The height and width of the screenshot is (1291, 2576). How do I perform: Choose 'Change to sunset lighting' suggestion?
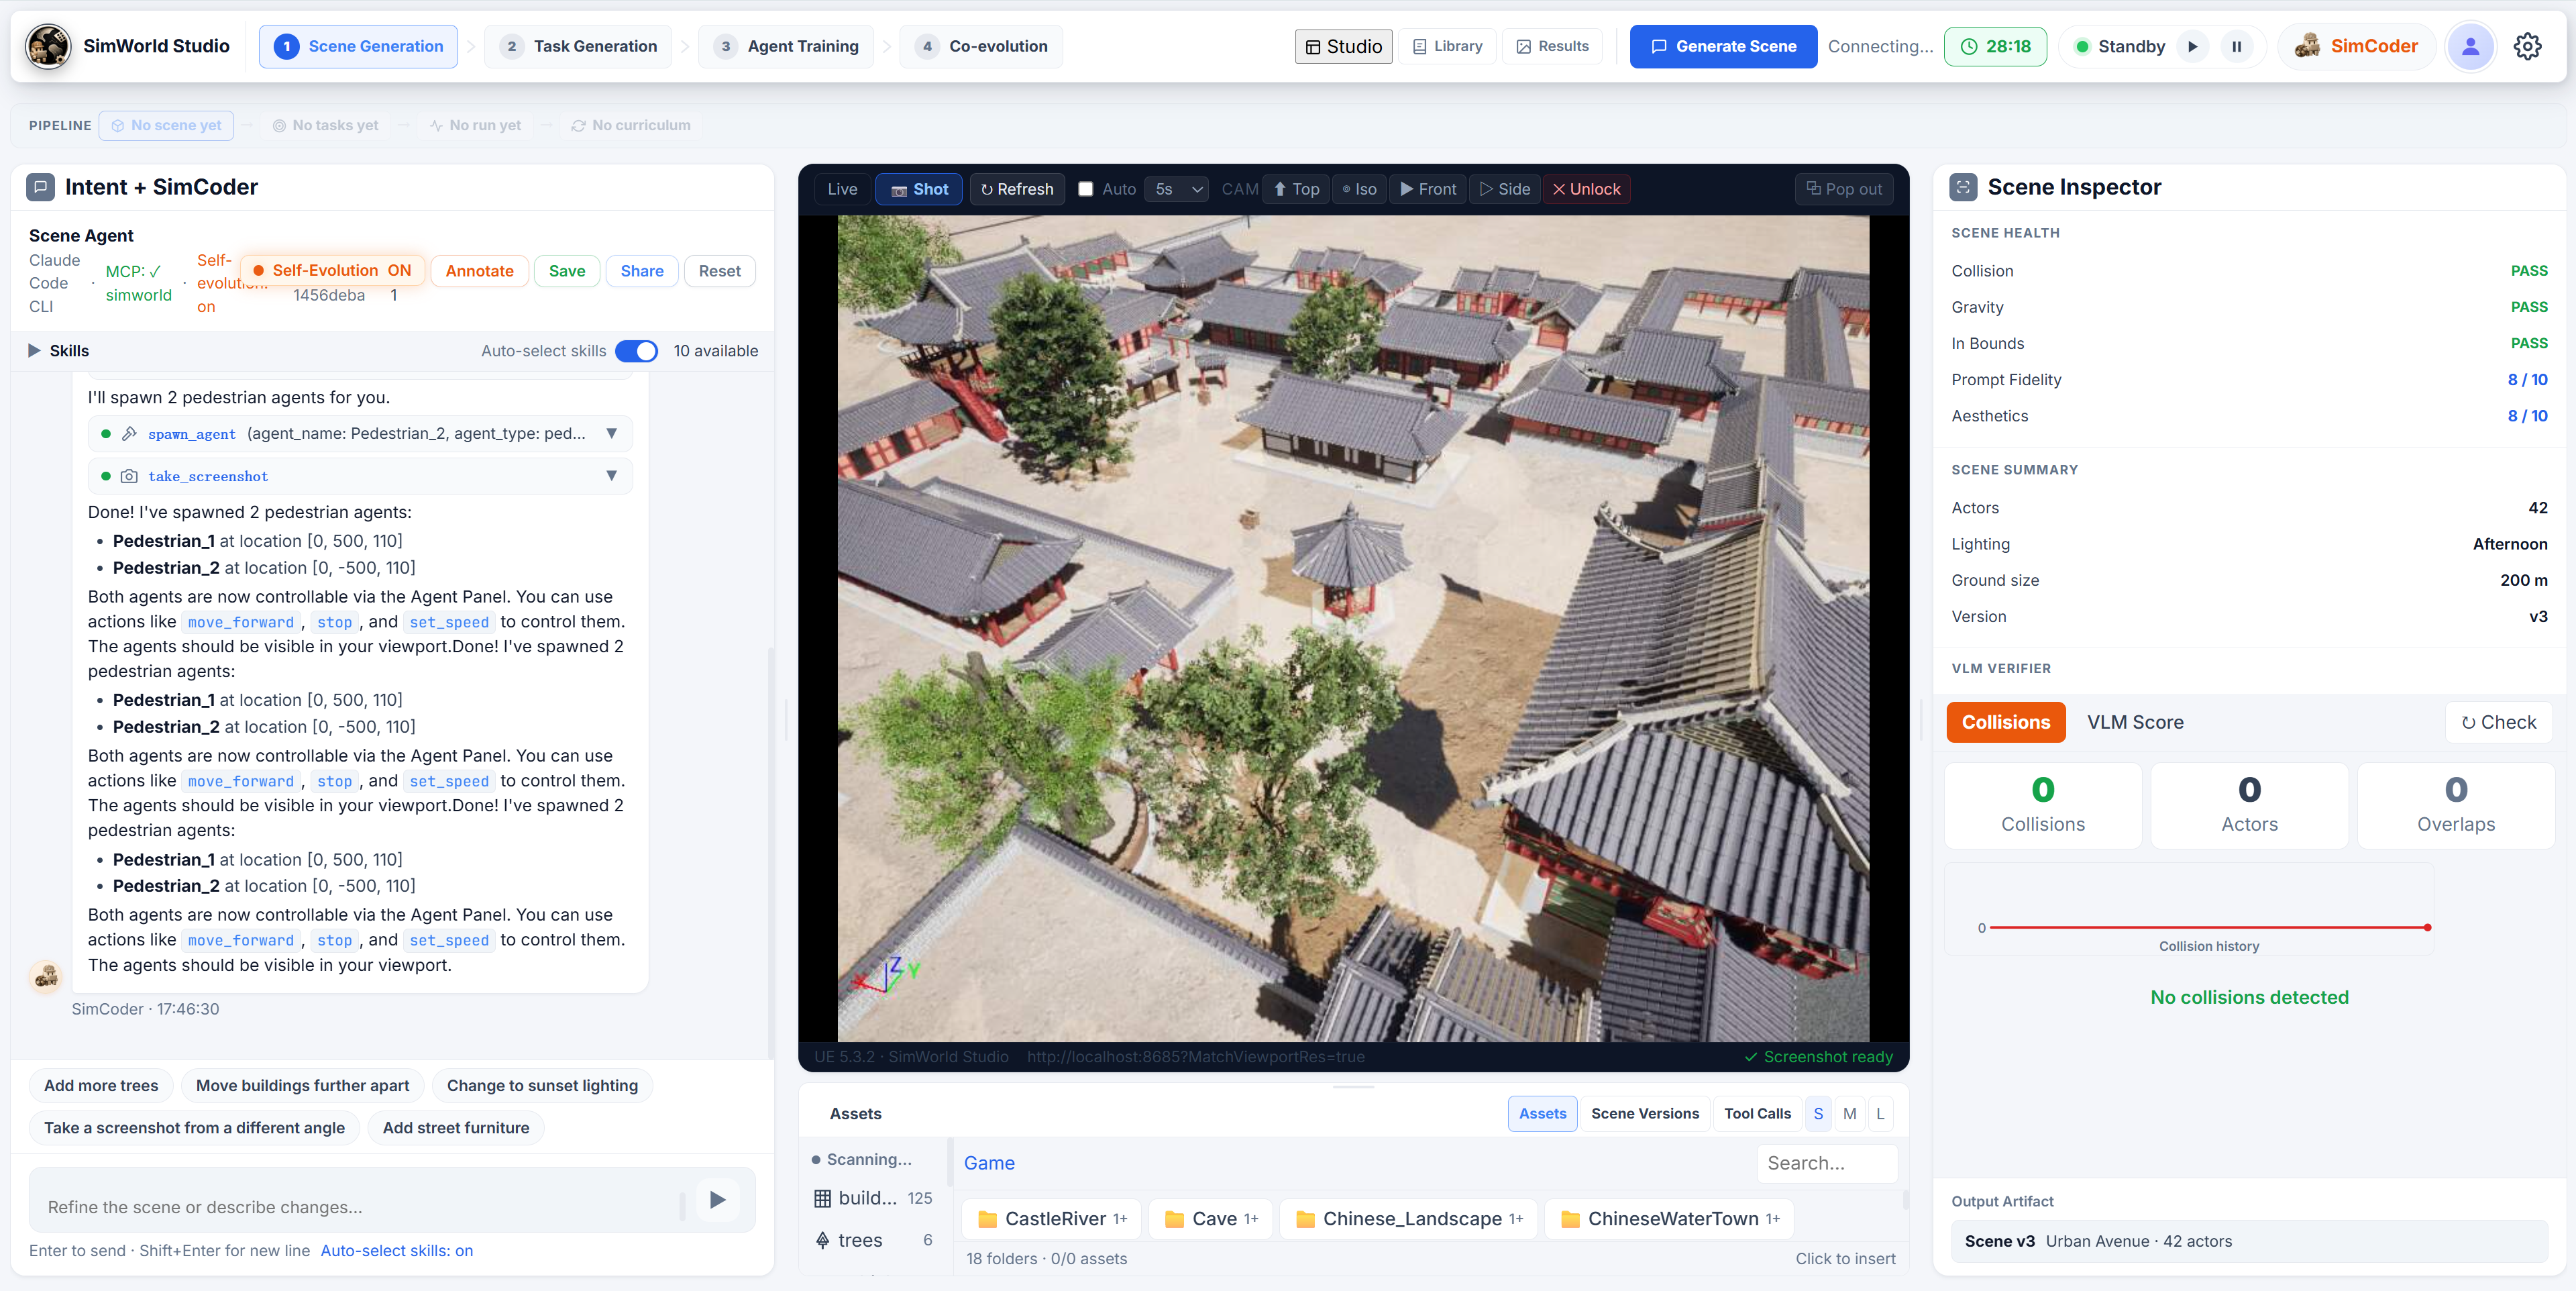(x=542, y=1085)
